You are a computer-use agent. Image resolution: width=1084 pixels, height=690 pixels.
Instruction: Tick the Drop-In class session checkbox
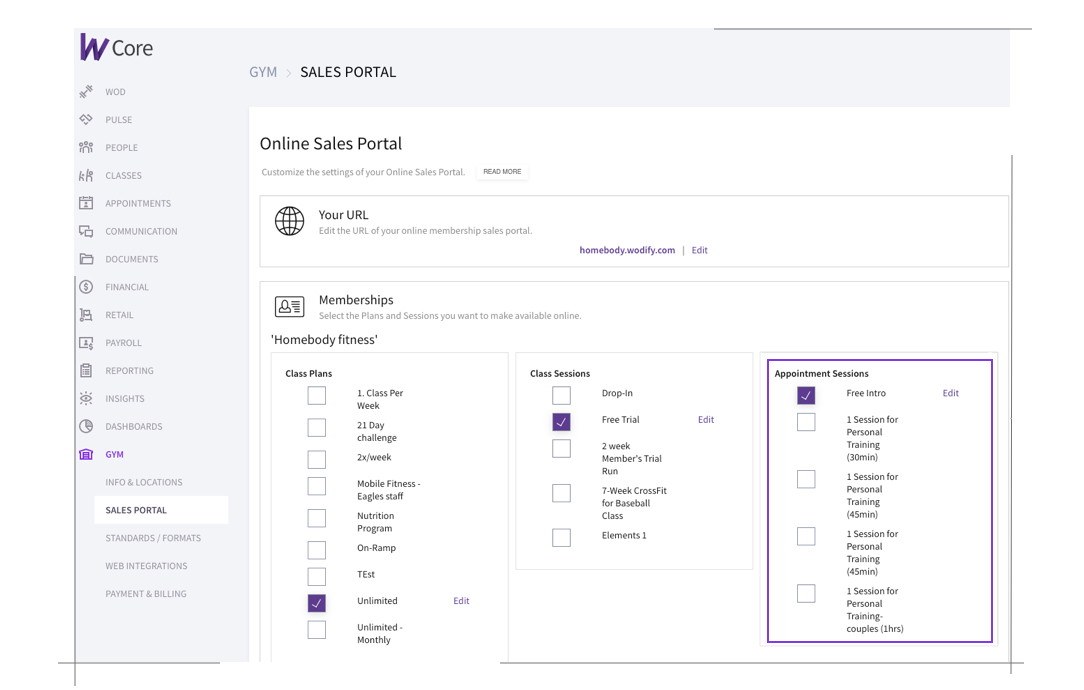[561, 395]
